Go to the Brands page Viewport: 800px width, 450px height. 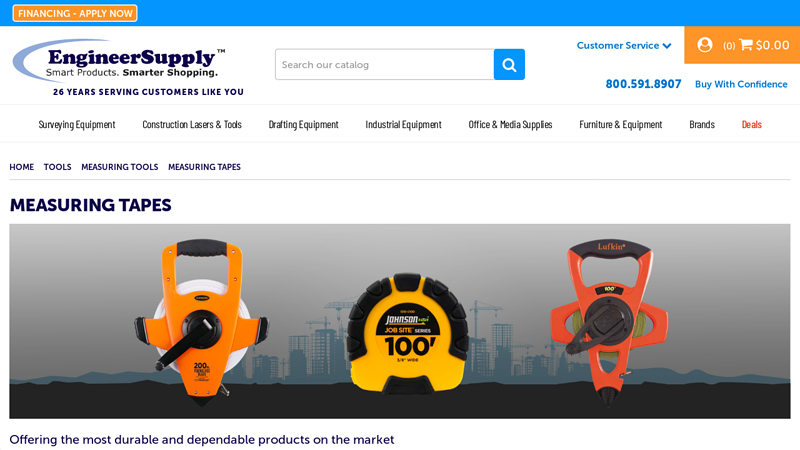pyautogui.click(x=702, y=125)
